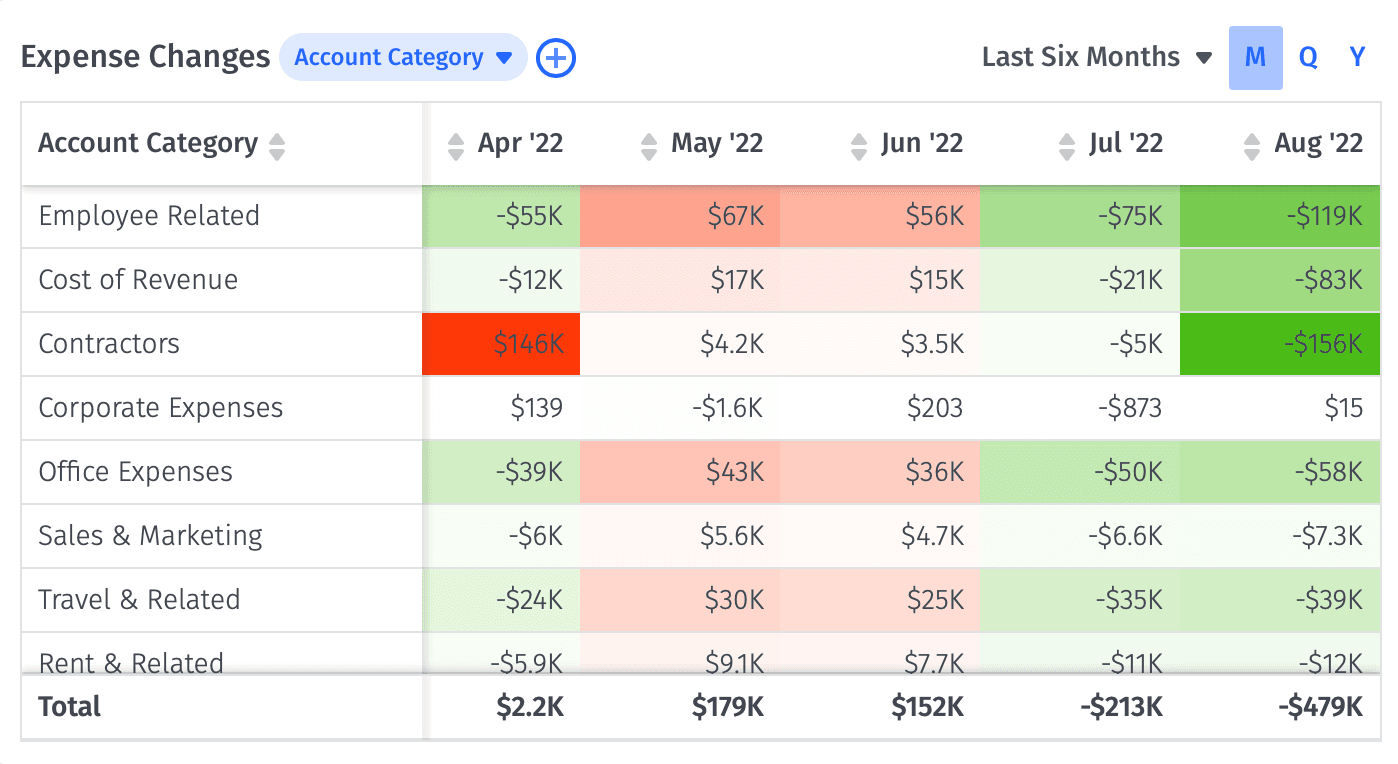Select the Employee Related row
This screenshot has height=764, width=1398.
pyautogui.click(x=148, y=216)
